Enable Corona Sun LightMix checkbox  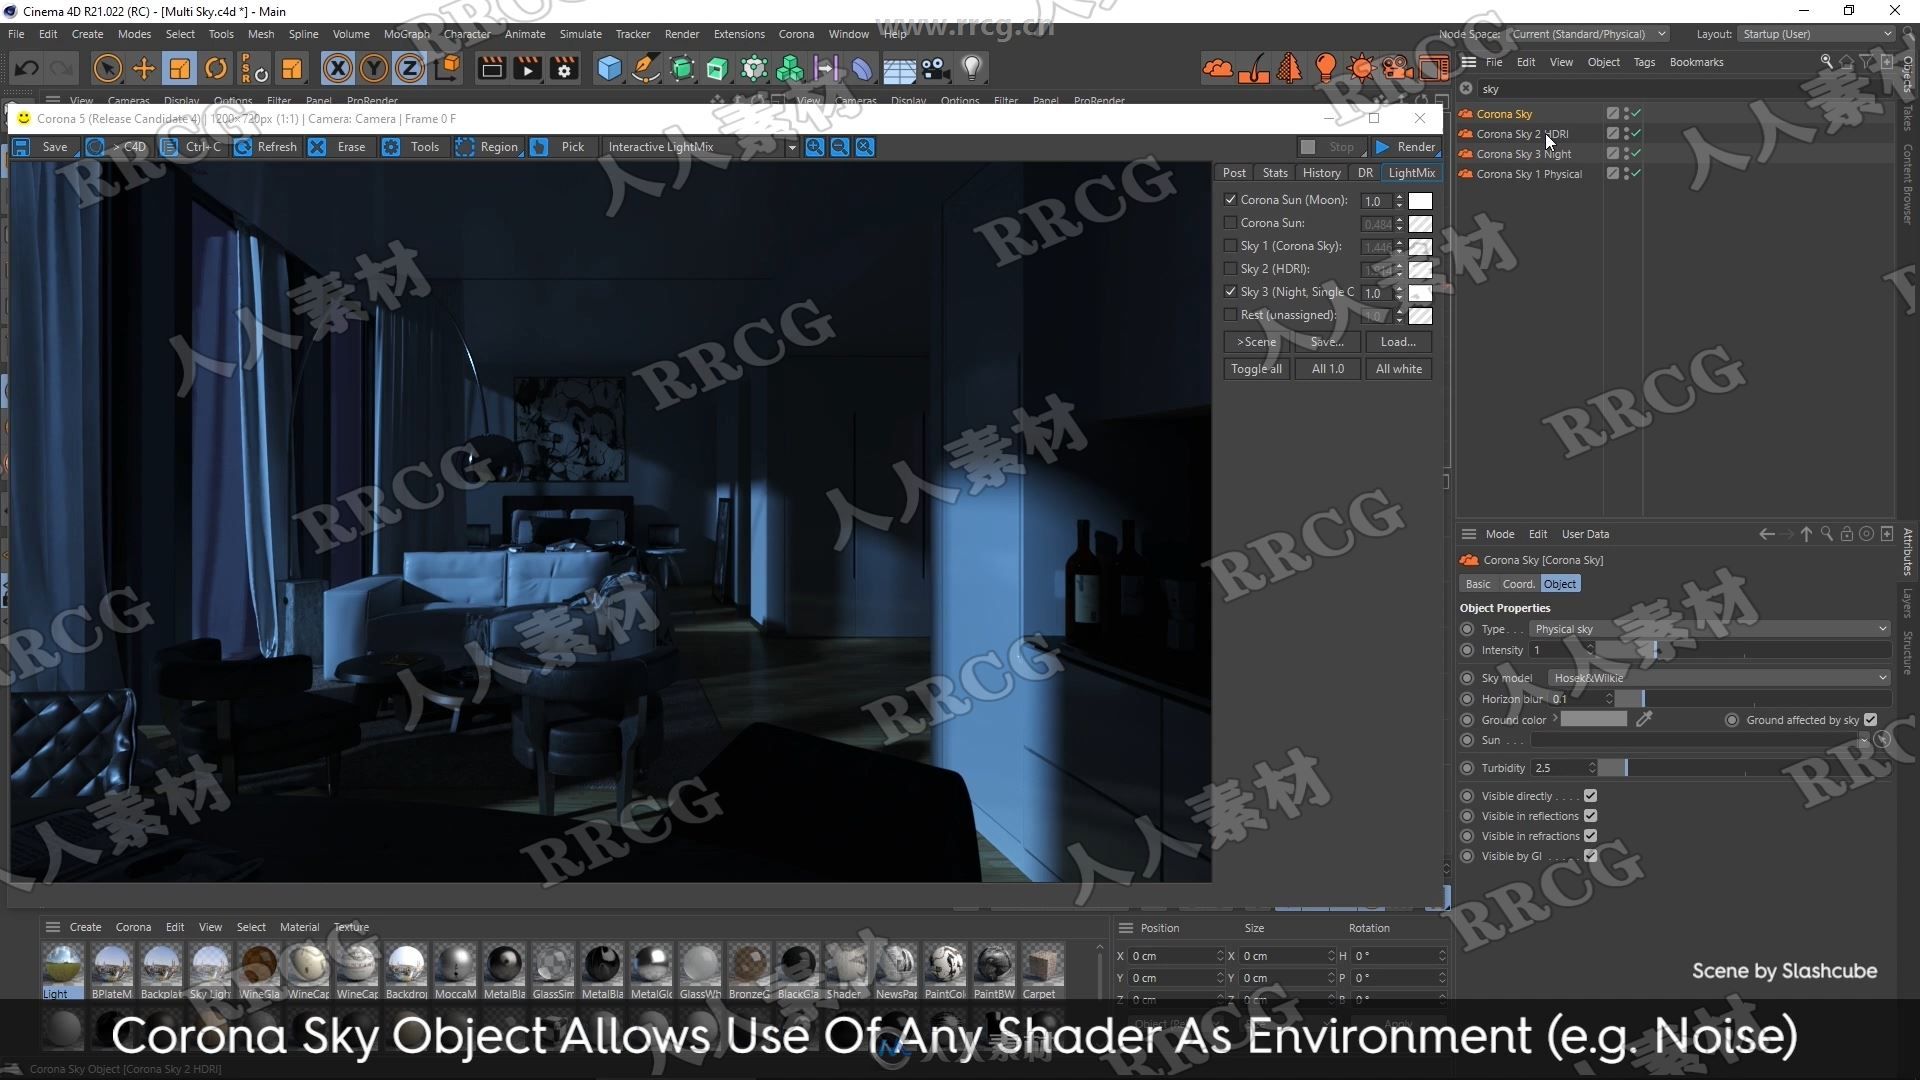pyautogui.click(x=1230, y=223)
